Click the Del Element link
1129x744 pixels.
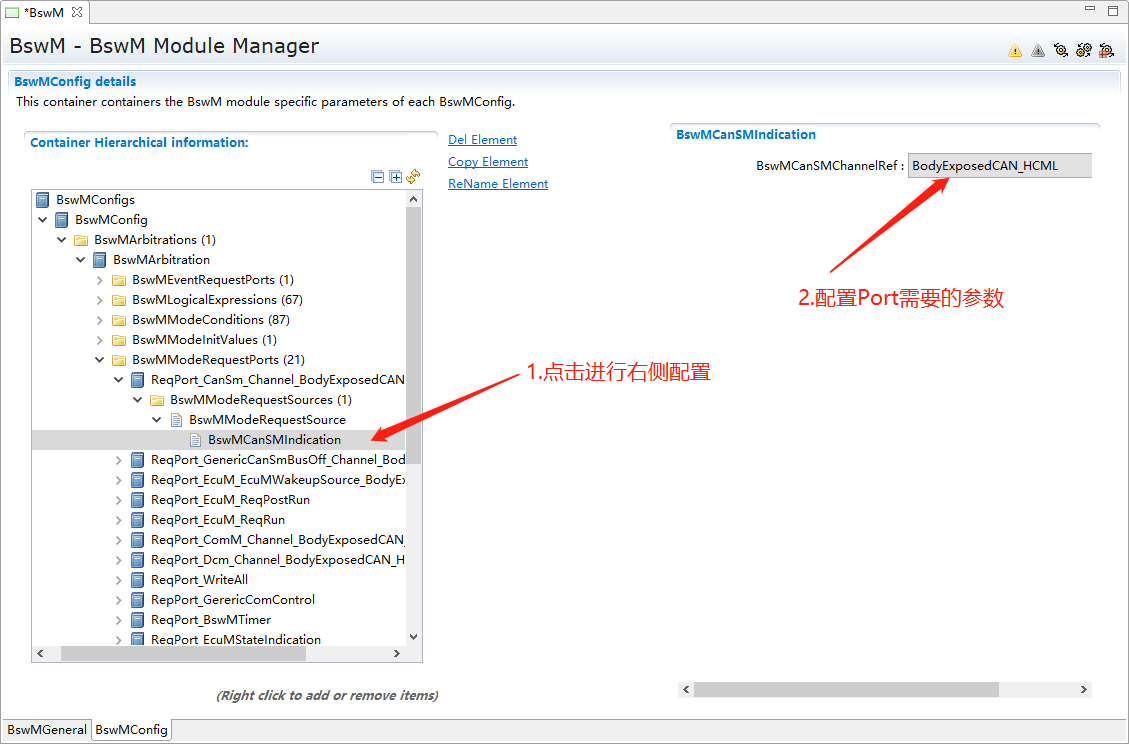point(482,140)
